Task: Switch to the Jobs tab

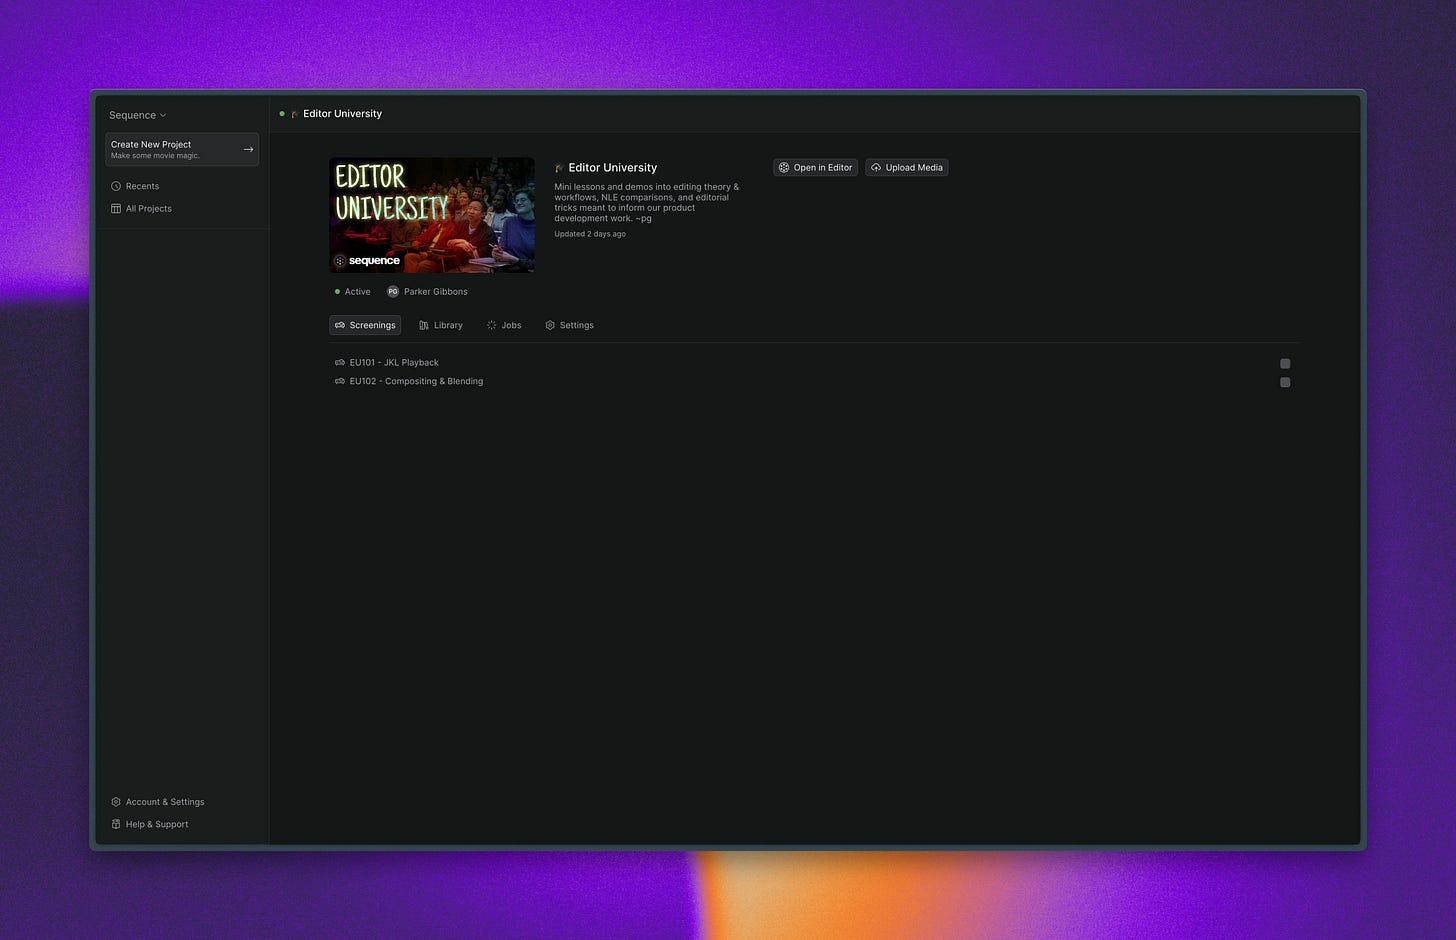Action: click(x=504, y=325)
